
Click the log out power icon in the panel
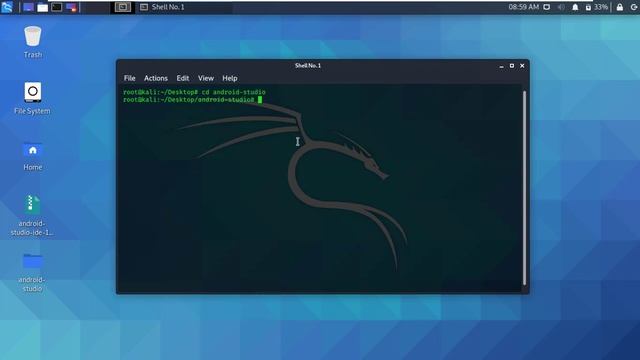[x=634, y=7]
